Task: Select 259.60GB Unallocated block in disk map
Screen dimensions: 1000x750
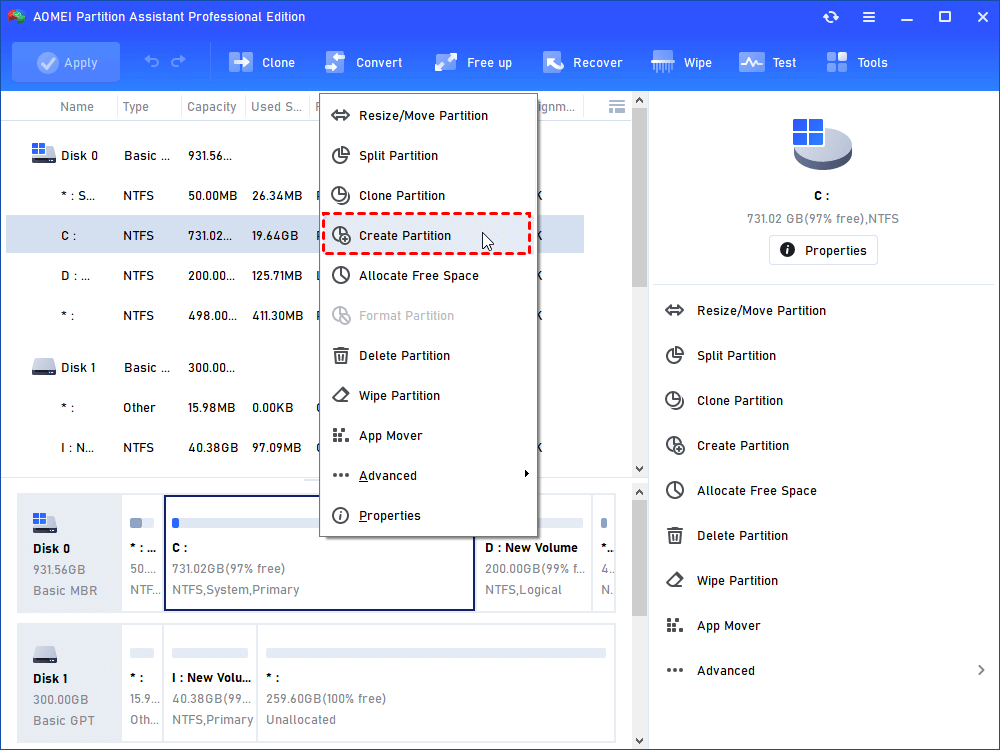Action: [436, 682]
